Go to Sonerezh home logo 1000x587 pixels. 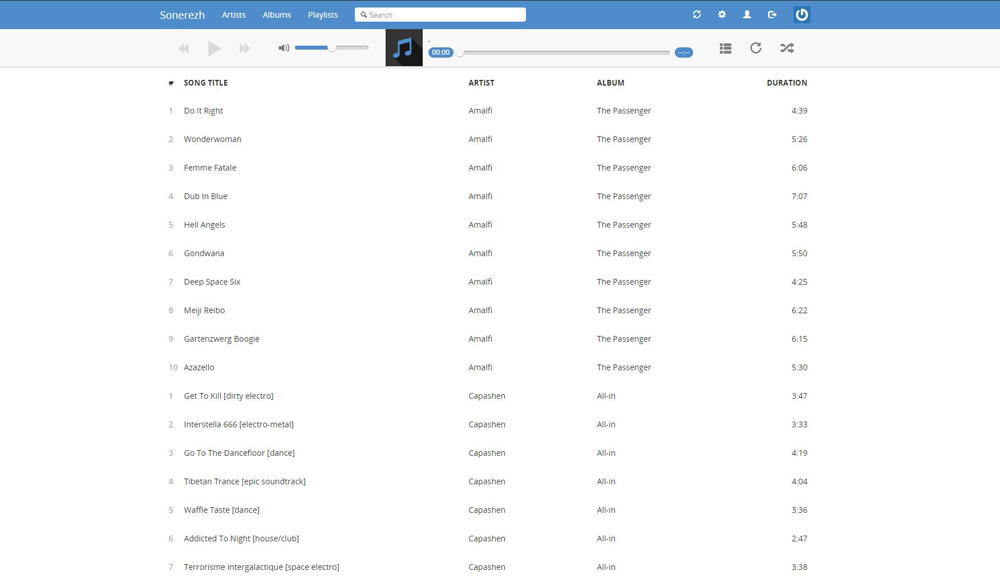[182, 15]
